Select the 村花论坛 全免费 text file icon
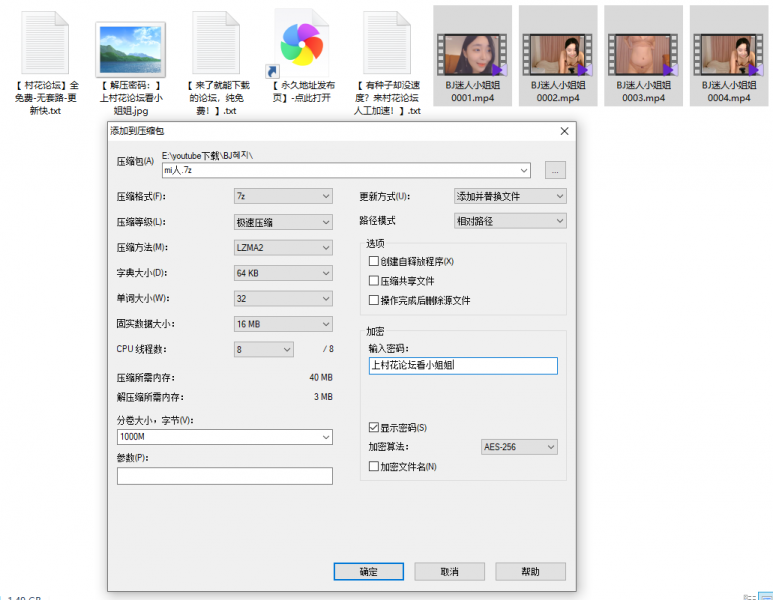Viewport: 773px width, 600px height. [44, 41]
